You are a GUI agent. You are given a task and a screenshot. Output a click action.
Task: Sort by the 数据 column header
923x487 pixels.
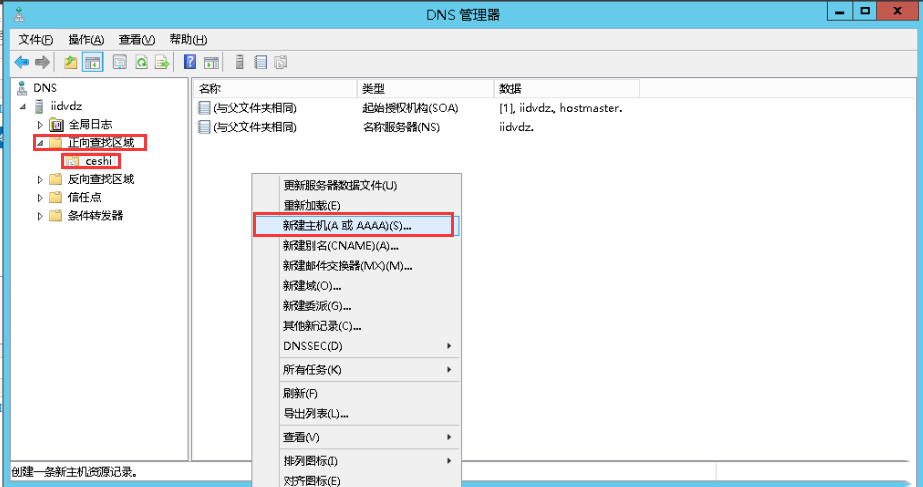click(x=566, y=89)
